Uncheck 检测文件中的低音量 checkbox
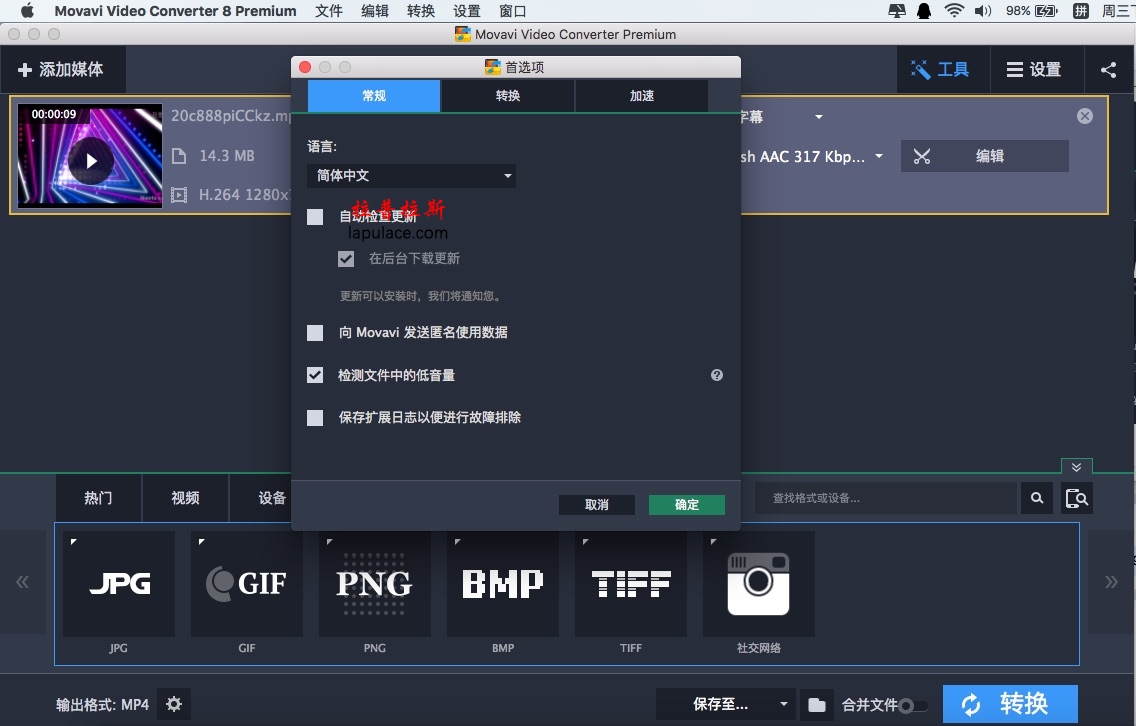The height and width of the screenshot is (726, 1136). click(x=315, y=375)
